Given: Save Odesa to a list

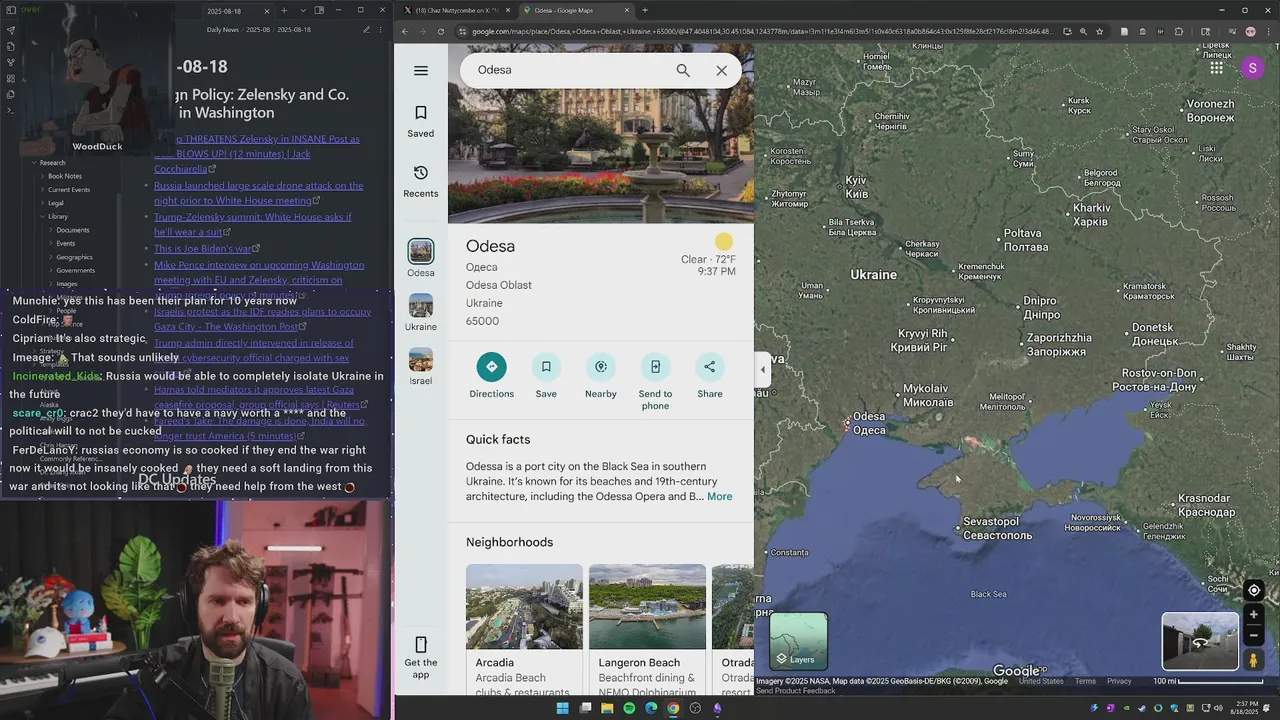Looking at the screenshot, I should pyautogui.click(x=546, y=376).
